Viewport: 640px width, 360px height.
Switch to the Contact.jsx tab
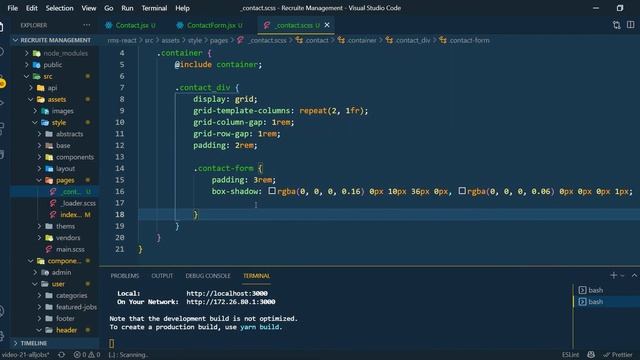click(x=131, y=25)
